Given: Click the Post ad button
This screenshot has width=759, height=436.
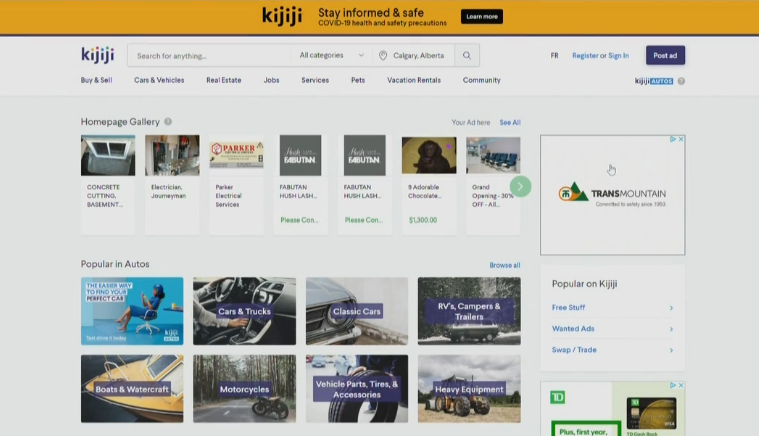Looking at the screenshot, I should click(x=665, y=55).
